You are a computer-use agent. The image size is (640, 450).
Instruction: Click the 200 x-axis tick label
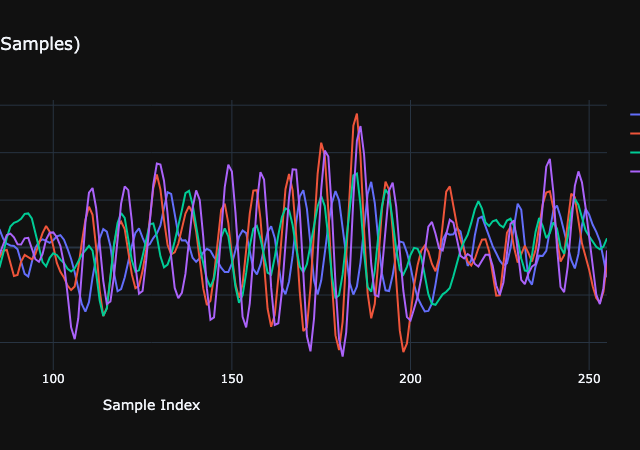pyautogui.click(x=410, y=378)
